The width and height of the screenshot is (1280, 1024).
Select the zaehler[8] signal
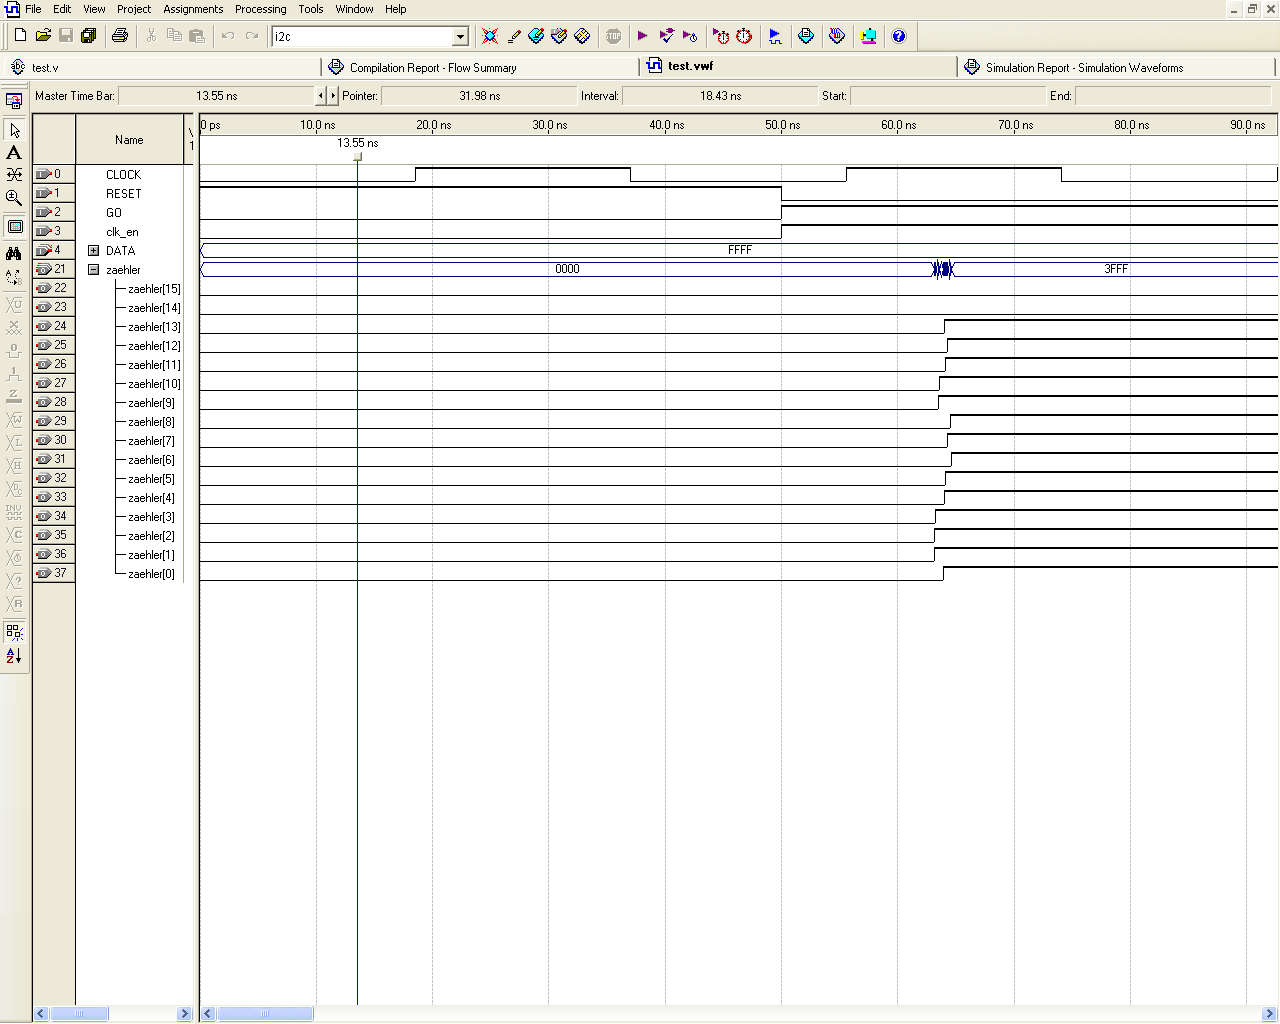click(x=151, y=422)
